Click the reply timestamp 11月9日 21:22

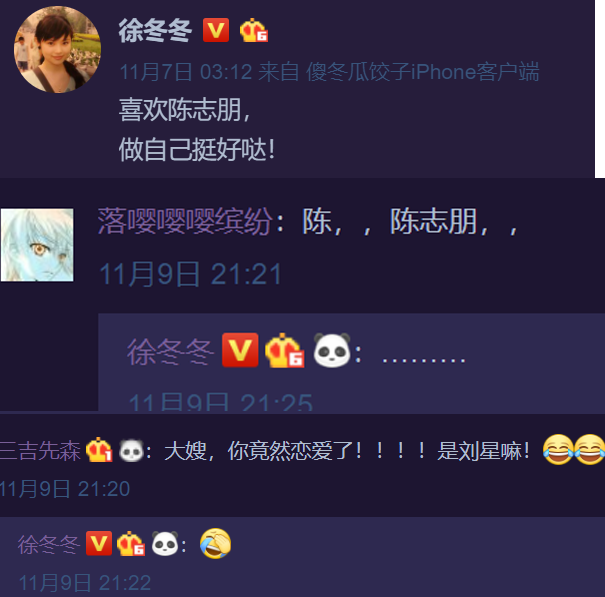tap(84, 583)
